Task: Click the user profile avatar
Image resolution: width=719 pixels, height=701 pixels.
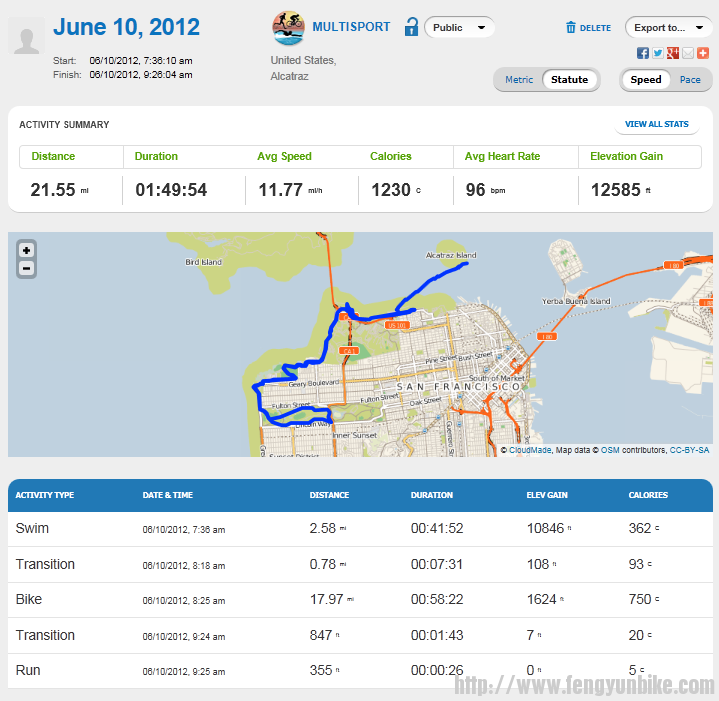Action: click(28, 37)
